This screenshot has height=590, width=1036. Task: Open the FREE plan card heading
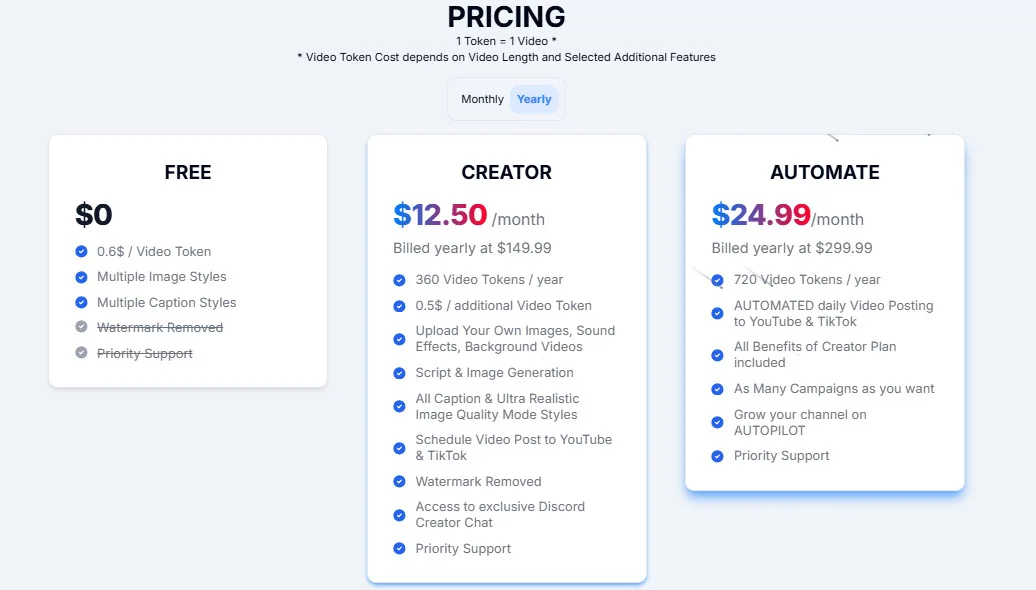[x=187, y=172]
